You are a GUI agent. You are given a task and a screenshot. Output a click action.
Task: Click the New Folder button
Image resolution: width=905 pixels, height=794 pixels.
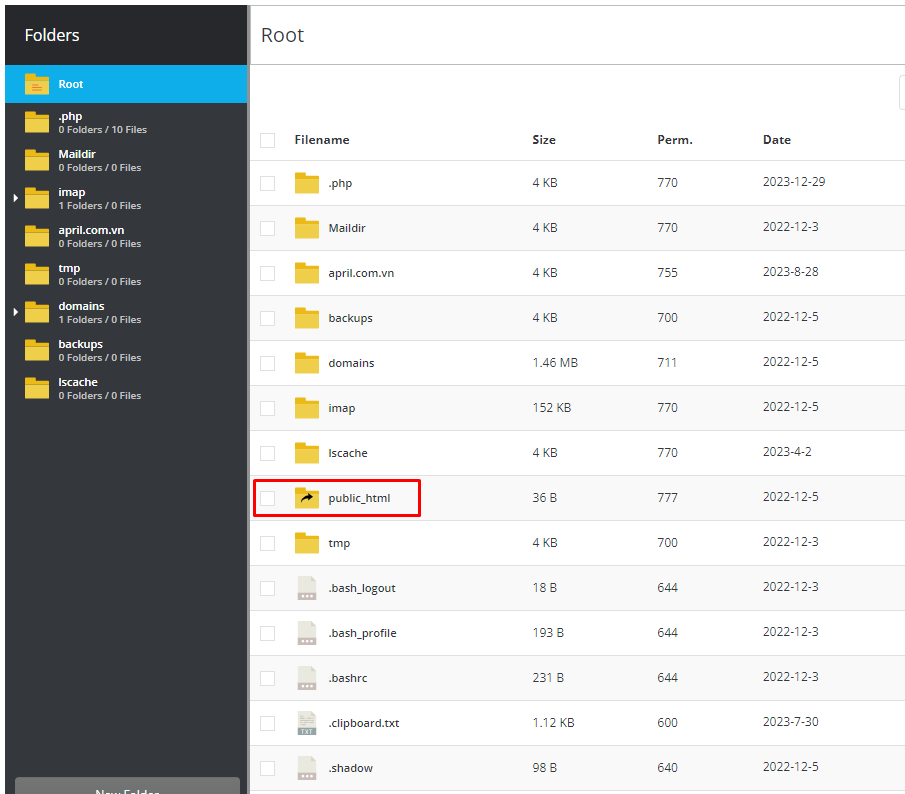(x=127, y=787)
